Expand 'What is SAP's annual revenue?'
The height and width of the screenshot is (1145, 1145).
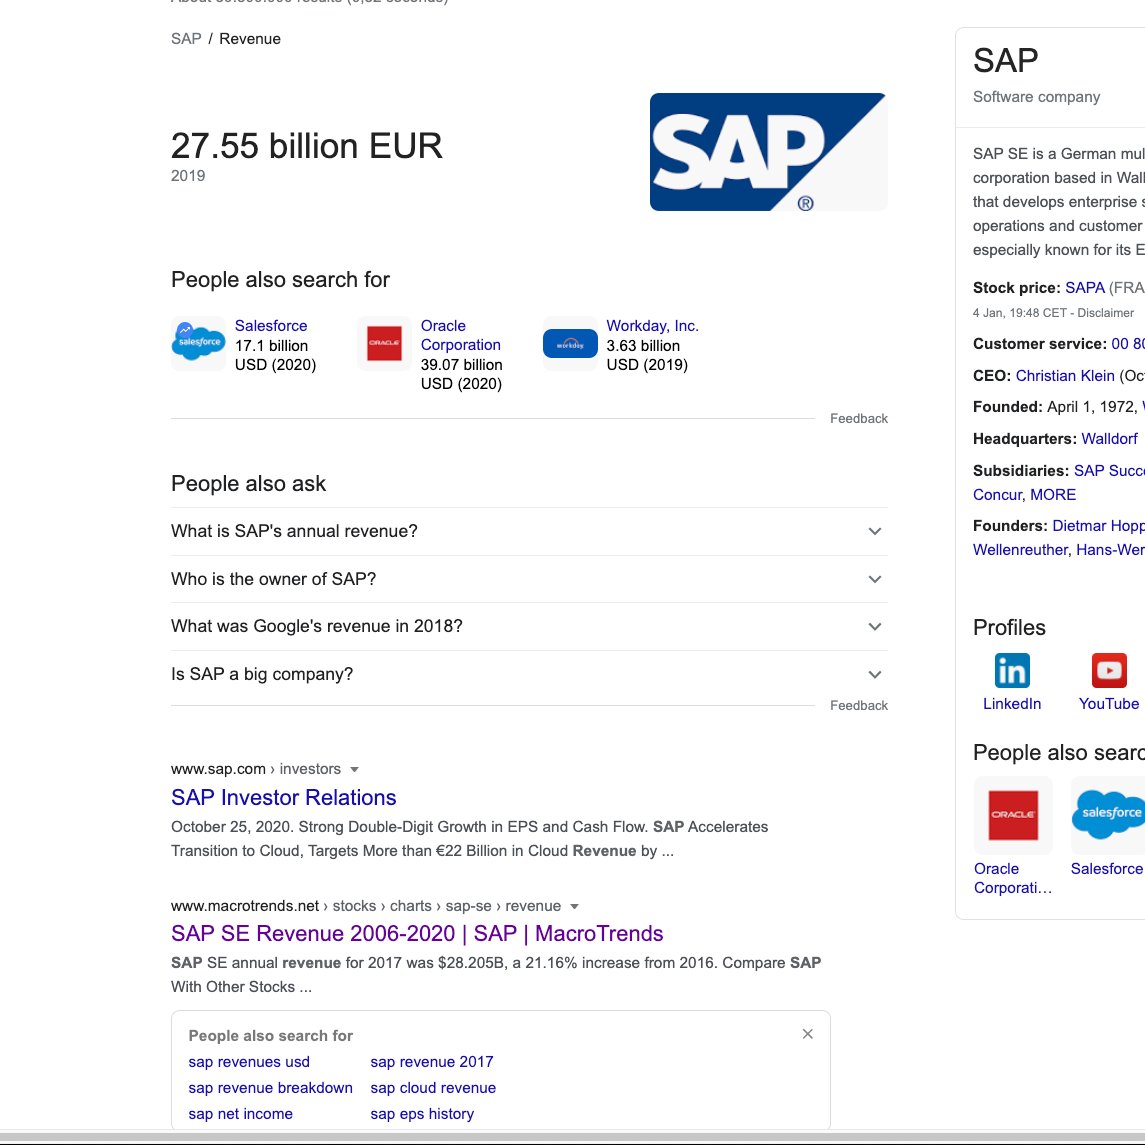[529, 531]
